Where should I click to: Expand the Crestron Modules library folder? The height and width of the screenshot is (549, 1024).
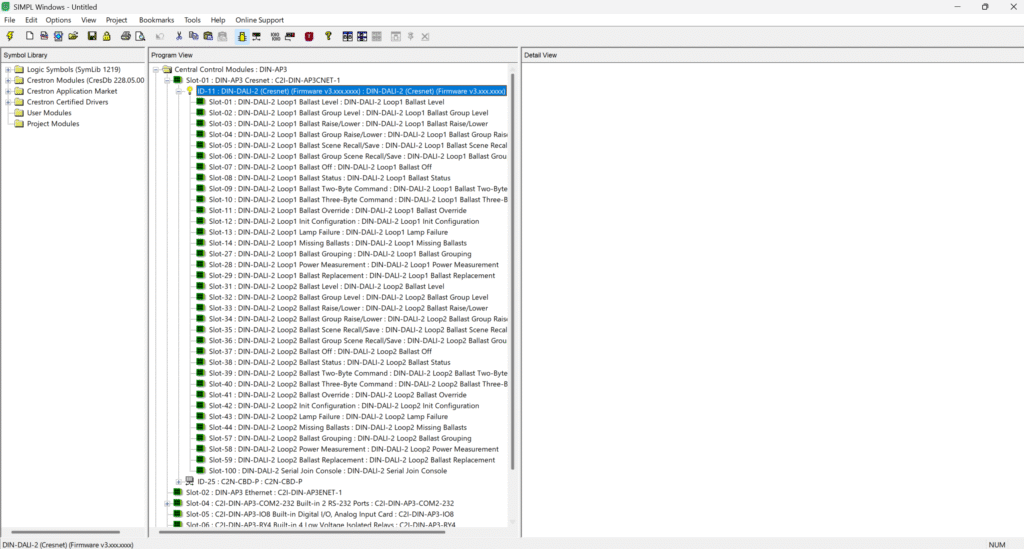8,80
